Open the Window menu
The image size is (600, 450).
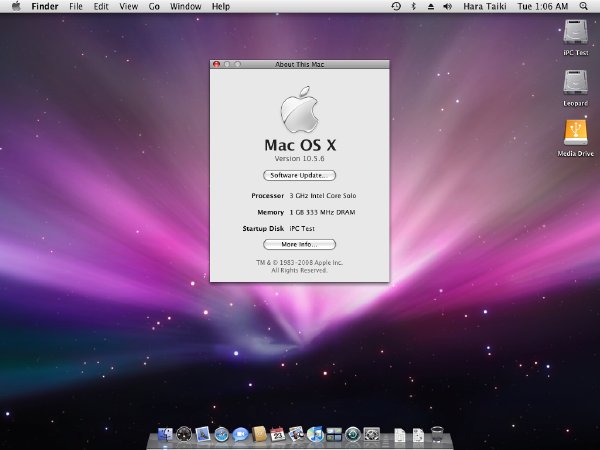click(186, 7)
